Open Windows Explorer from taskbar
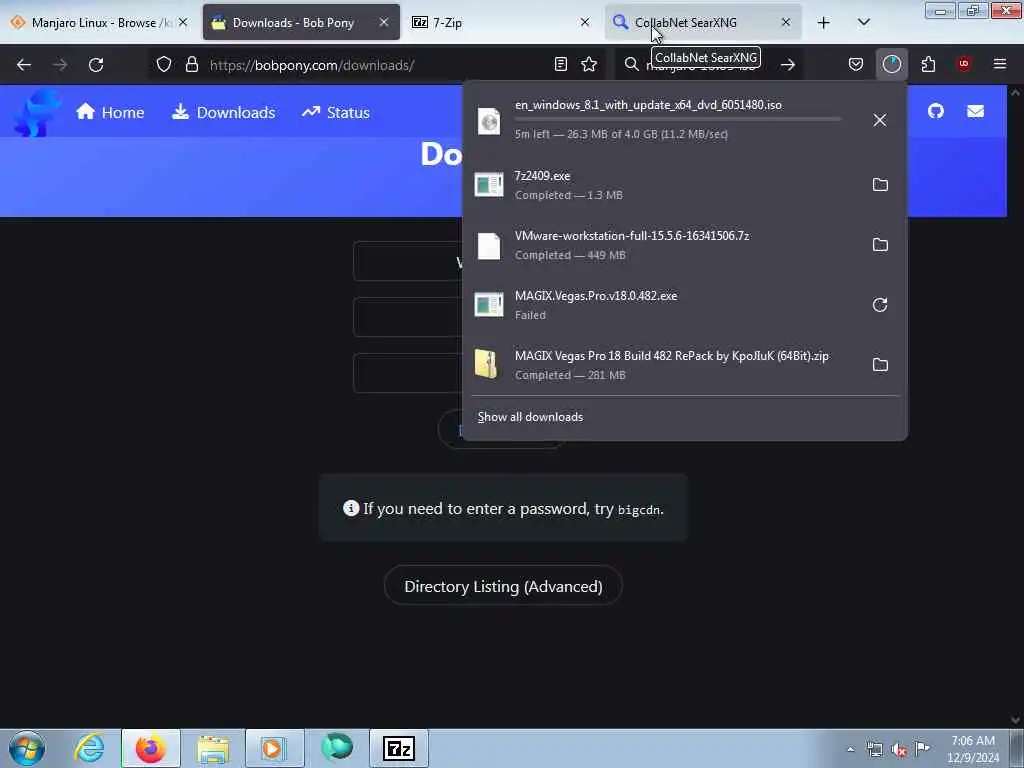Image resolution: width=1024 pixels, height=768 pixels. click(213, 748)
